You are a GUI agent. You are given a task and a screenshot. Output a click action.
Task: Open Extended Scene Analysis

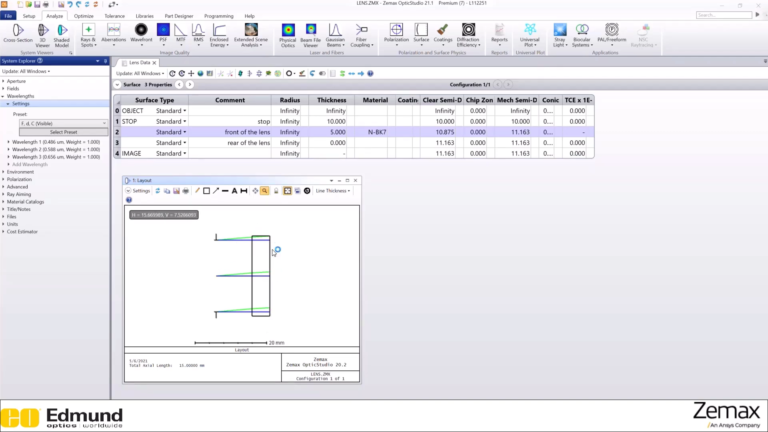[251, 35]
